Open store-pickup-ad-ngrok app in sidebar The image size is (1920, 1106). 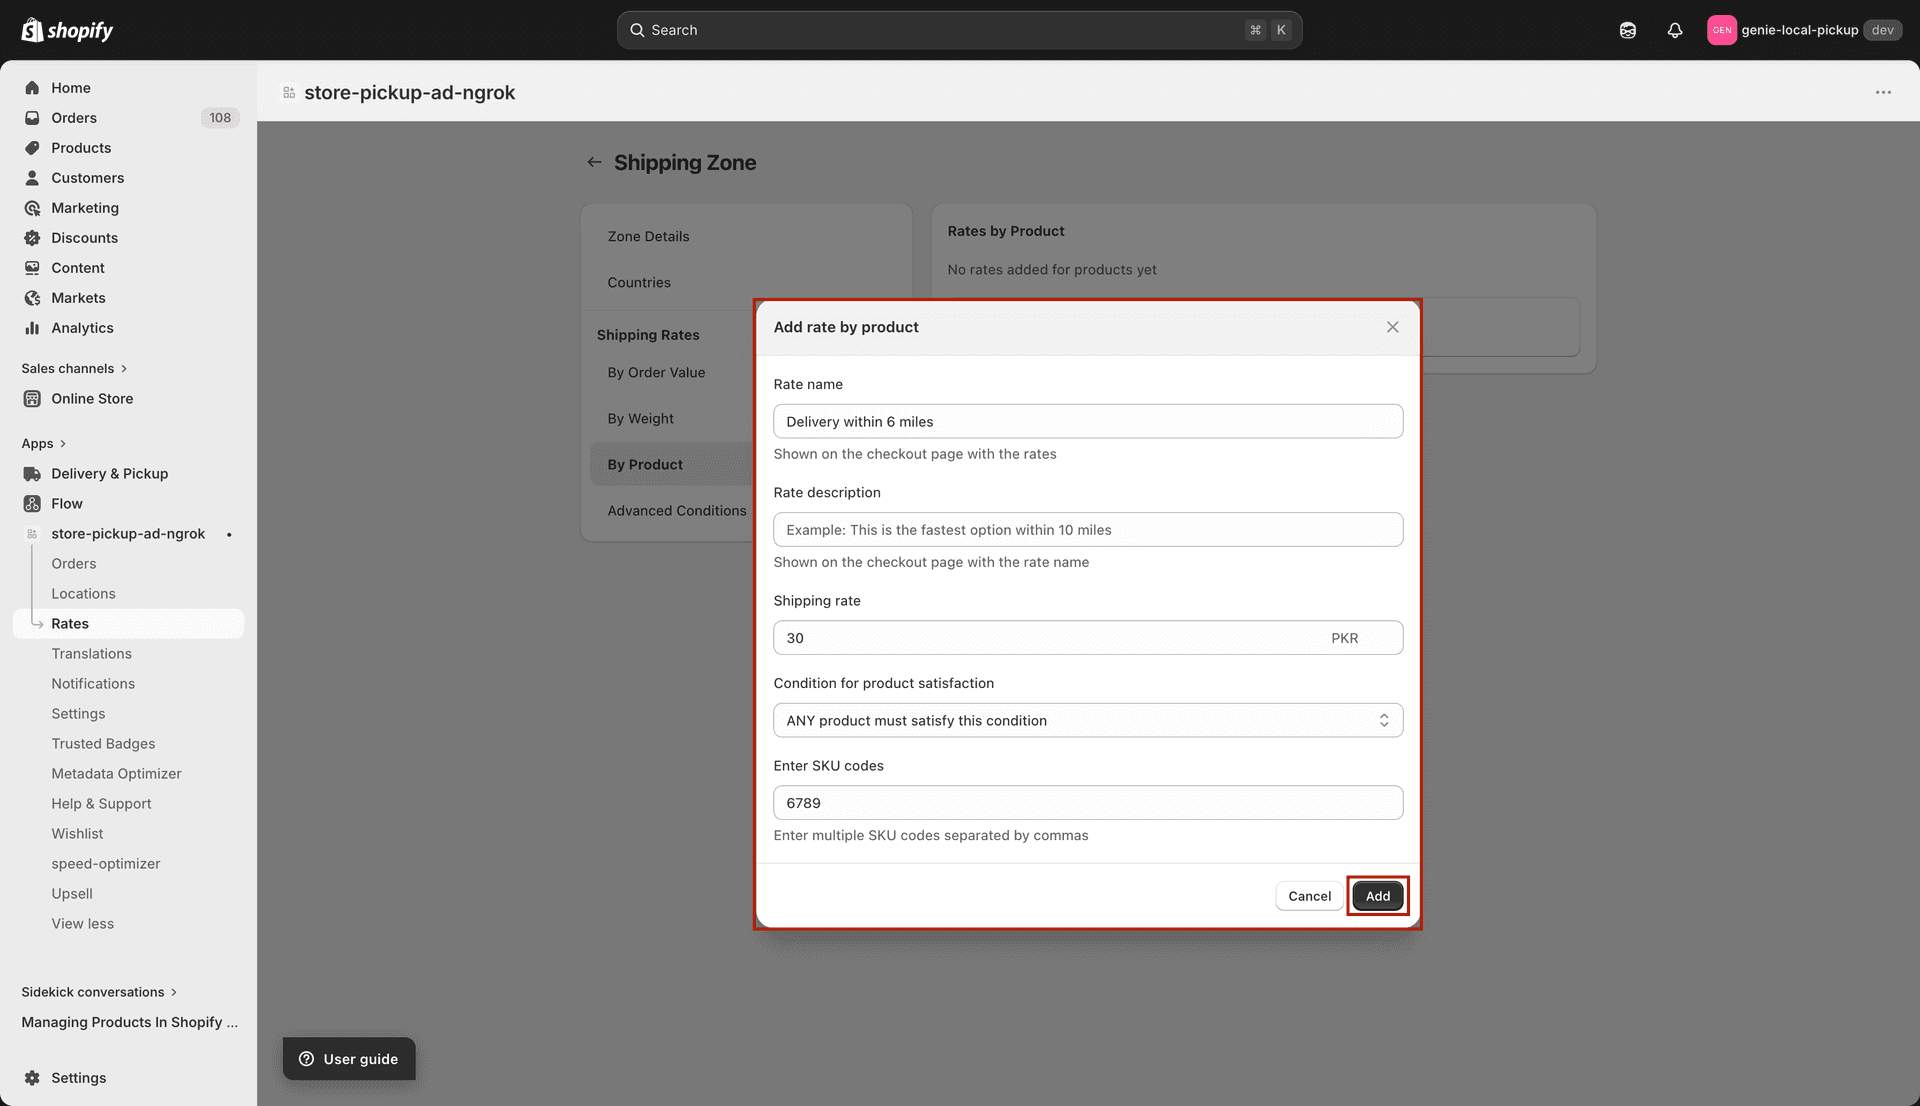(x=128, y=534)
